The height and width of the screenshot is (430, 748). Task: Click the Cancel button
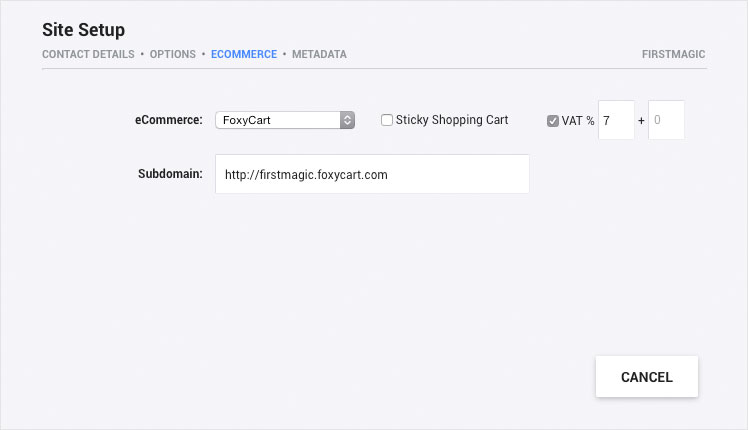[647, 377]
